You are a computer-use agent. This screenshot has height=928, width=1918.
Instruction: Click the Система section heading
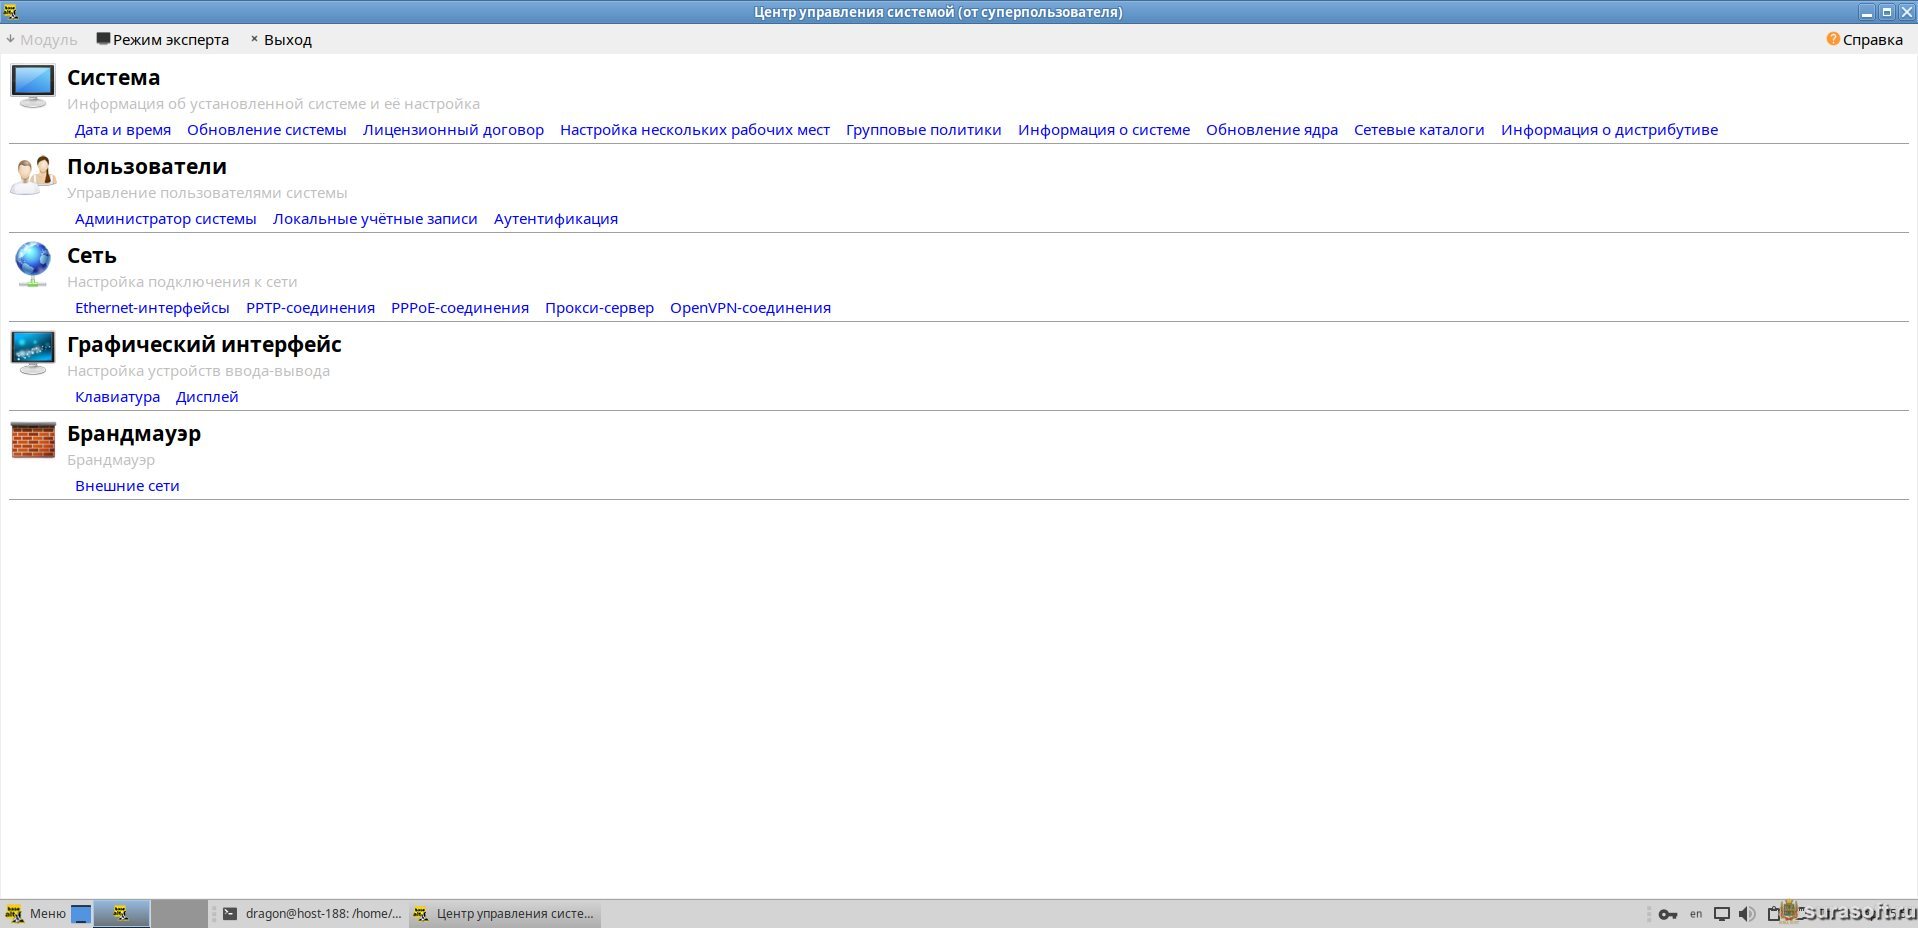tap(113, 78)
